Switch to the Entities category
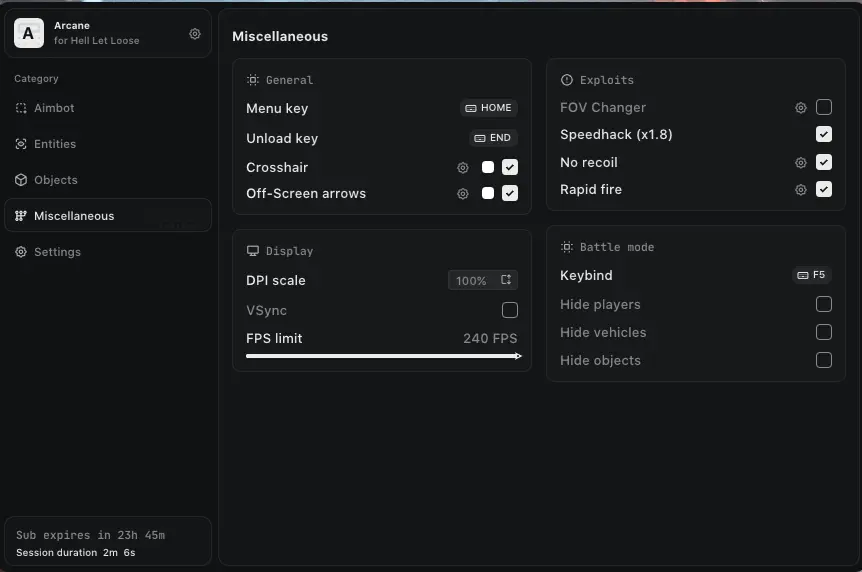 click(x=54, y=144)
